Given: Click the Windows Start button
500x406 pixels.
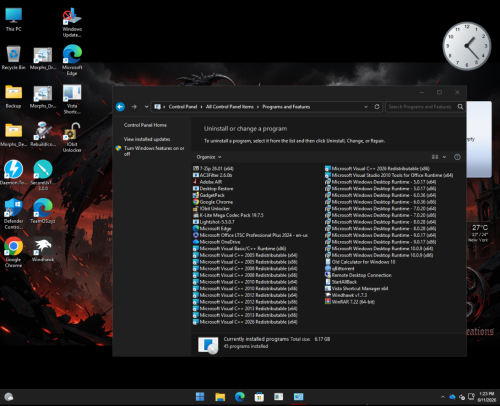Looking at the screenshot, I should pos(200,397).
